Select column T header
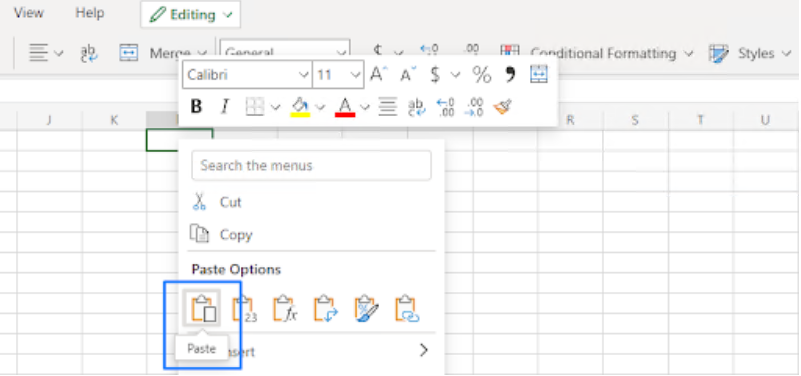The height and width of the screenshot is (376, 801). pyautogui.click(x=700, y=120)
